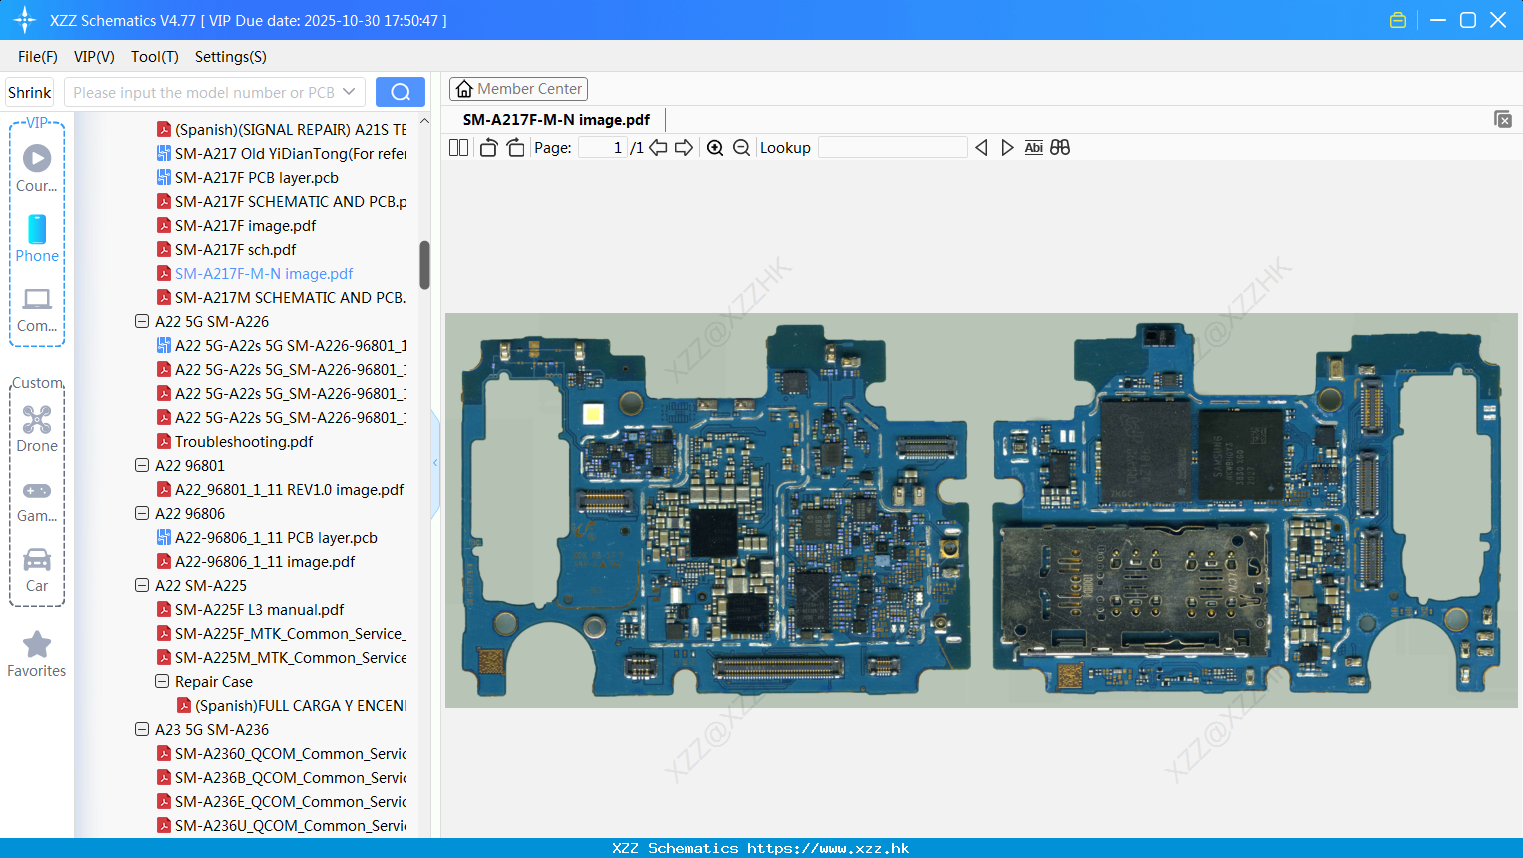Screen dimensions: 1523x858
Task: Open the Game console category
Action: pyautogui.click(x=37, y=502)
